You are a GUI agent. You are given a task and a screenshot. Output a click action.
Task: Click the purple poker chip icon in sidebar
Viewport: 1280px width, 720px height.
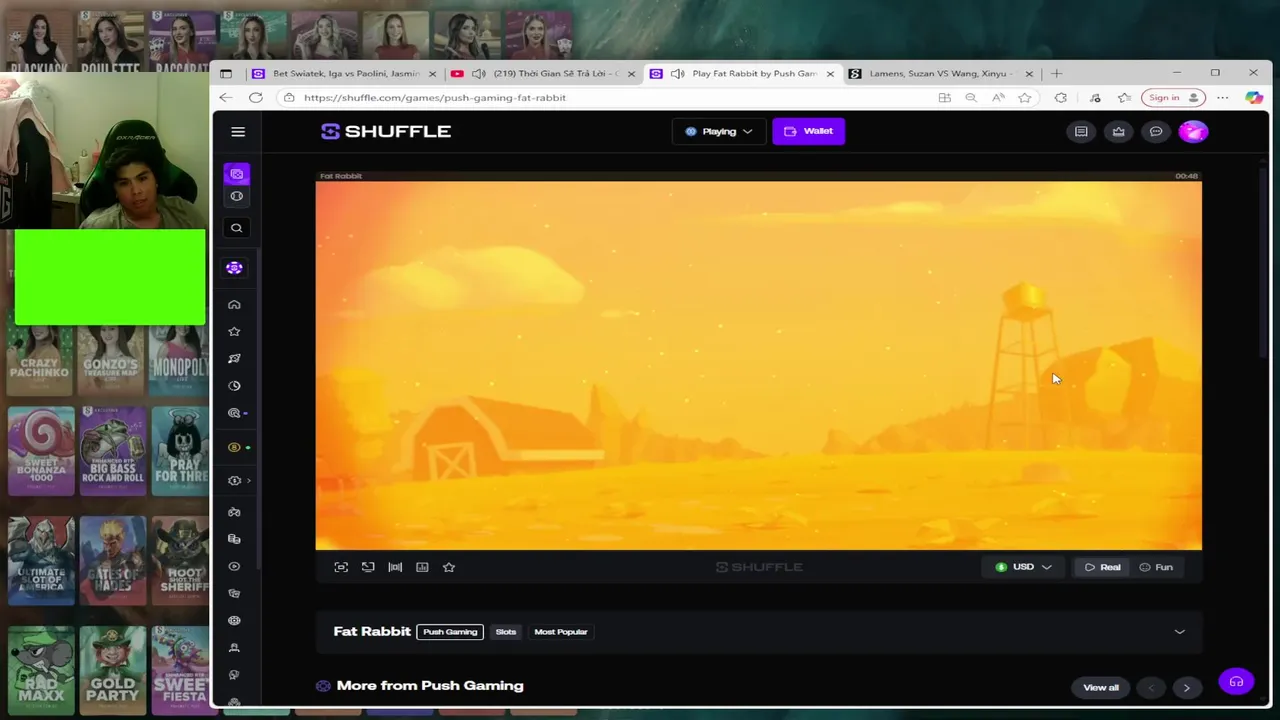coord(234,268)
